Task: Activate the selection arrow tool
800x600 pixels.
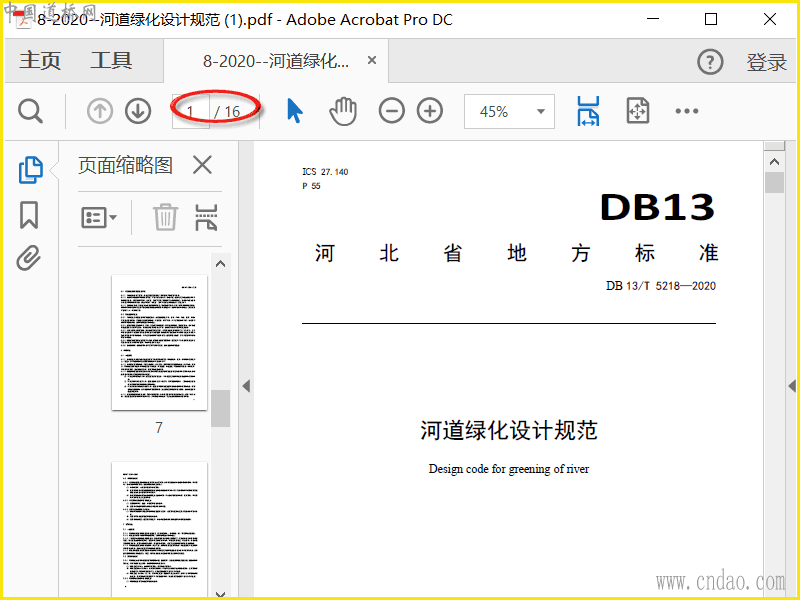Action: [x=295, y=111]
